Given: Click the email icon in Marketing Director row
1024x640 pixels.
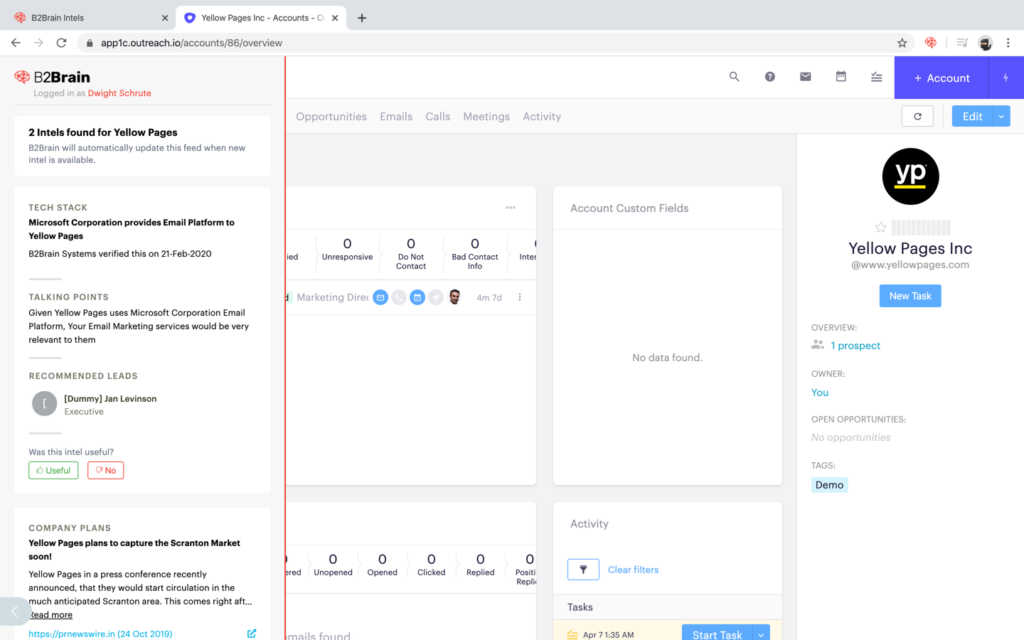Looking at the screenshot, I should click(x=380, y=297).
